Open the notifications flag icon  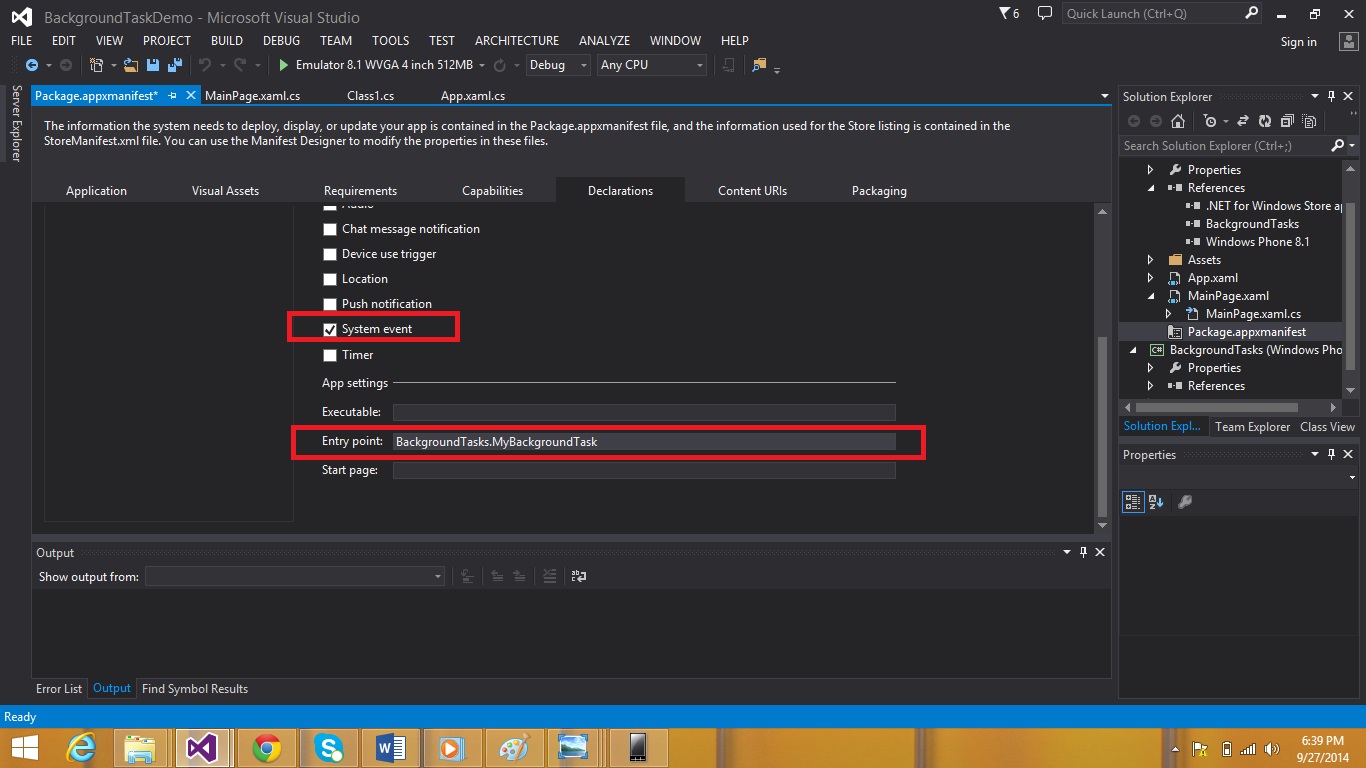coord(1006,13)
